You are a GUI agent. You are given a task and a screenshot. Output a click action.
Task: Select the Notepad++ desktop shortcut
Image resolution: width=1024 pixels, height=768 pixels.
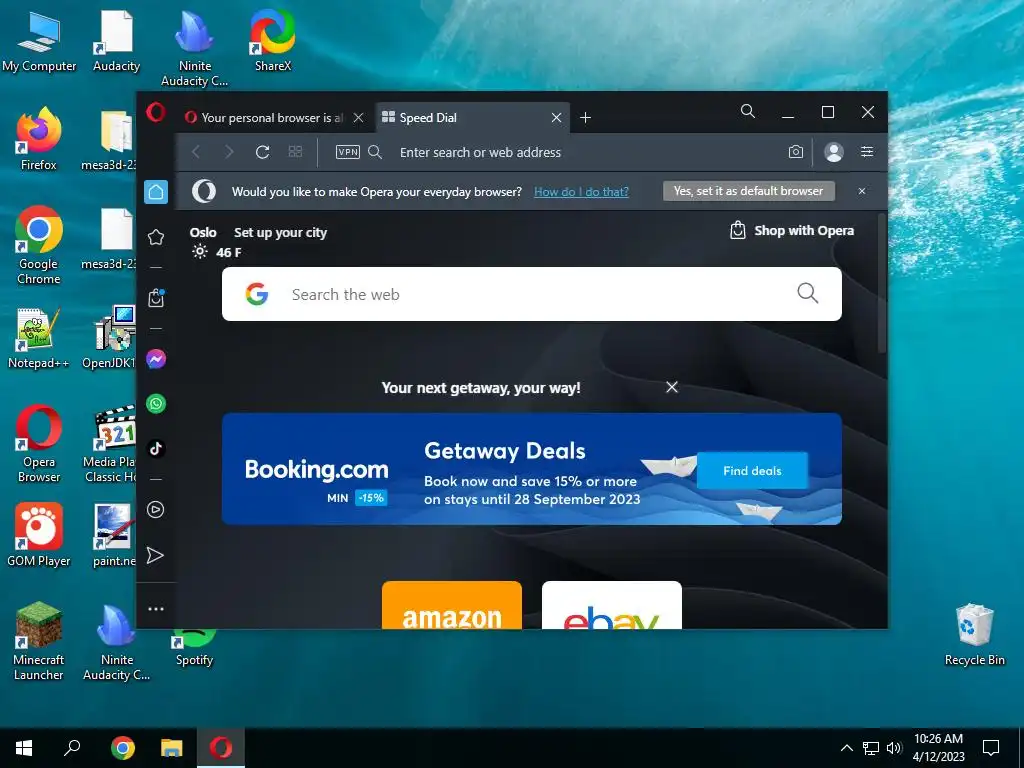pyautogui.click(x=39, y=338)
